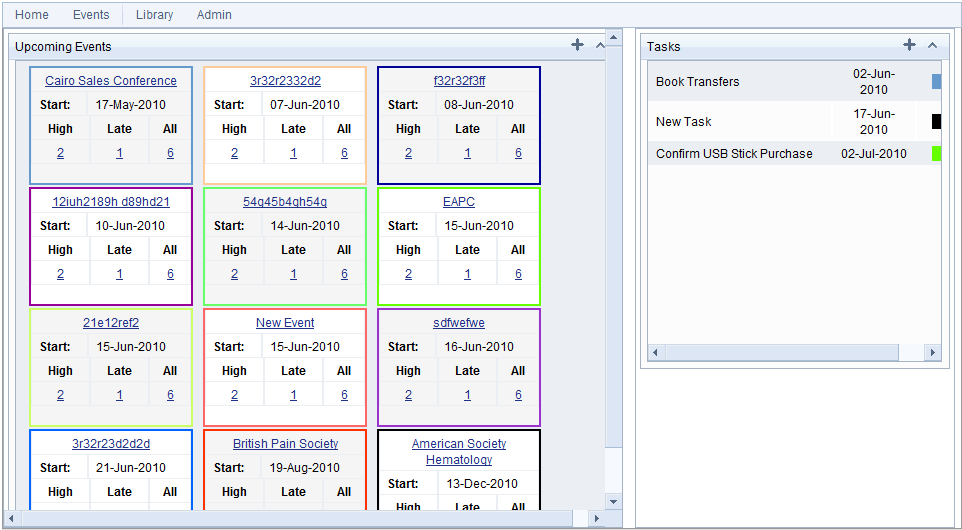Click All count 6 for Cairo Sales Conference

point(170,153)
